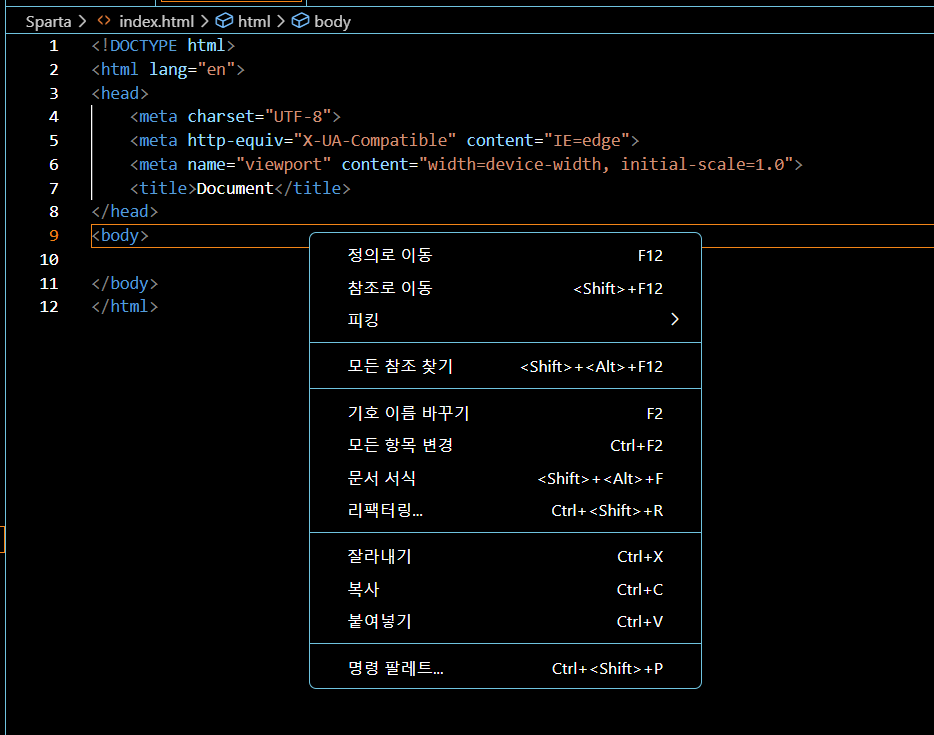
Task: Open 리팩터링... from context menu
Action: point(505,510)
